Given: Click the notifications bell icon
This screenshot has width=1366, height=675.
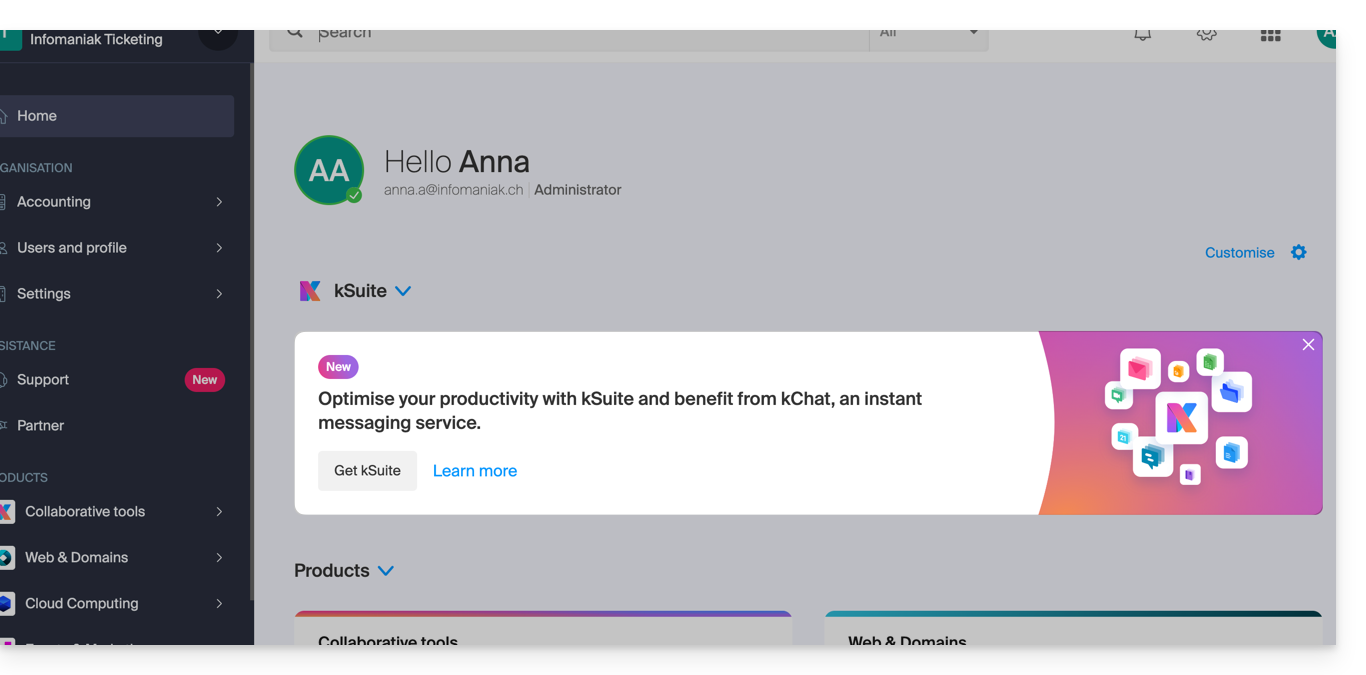Looking at the screenshot, I should coord(1142,35).
